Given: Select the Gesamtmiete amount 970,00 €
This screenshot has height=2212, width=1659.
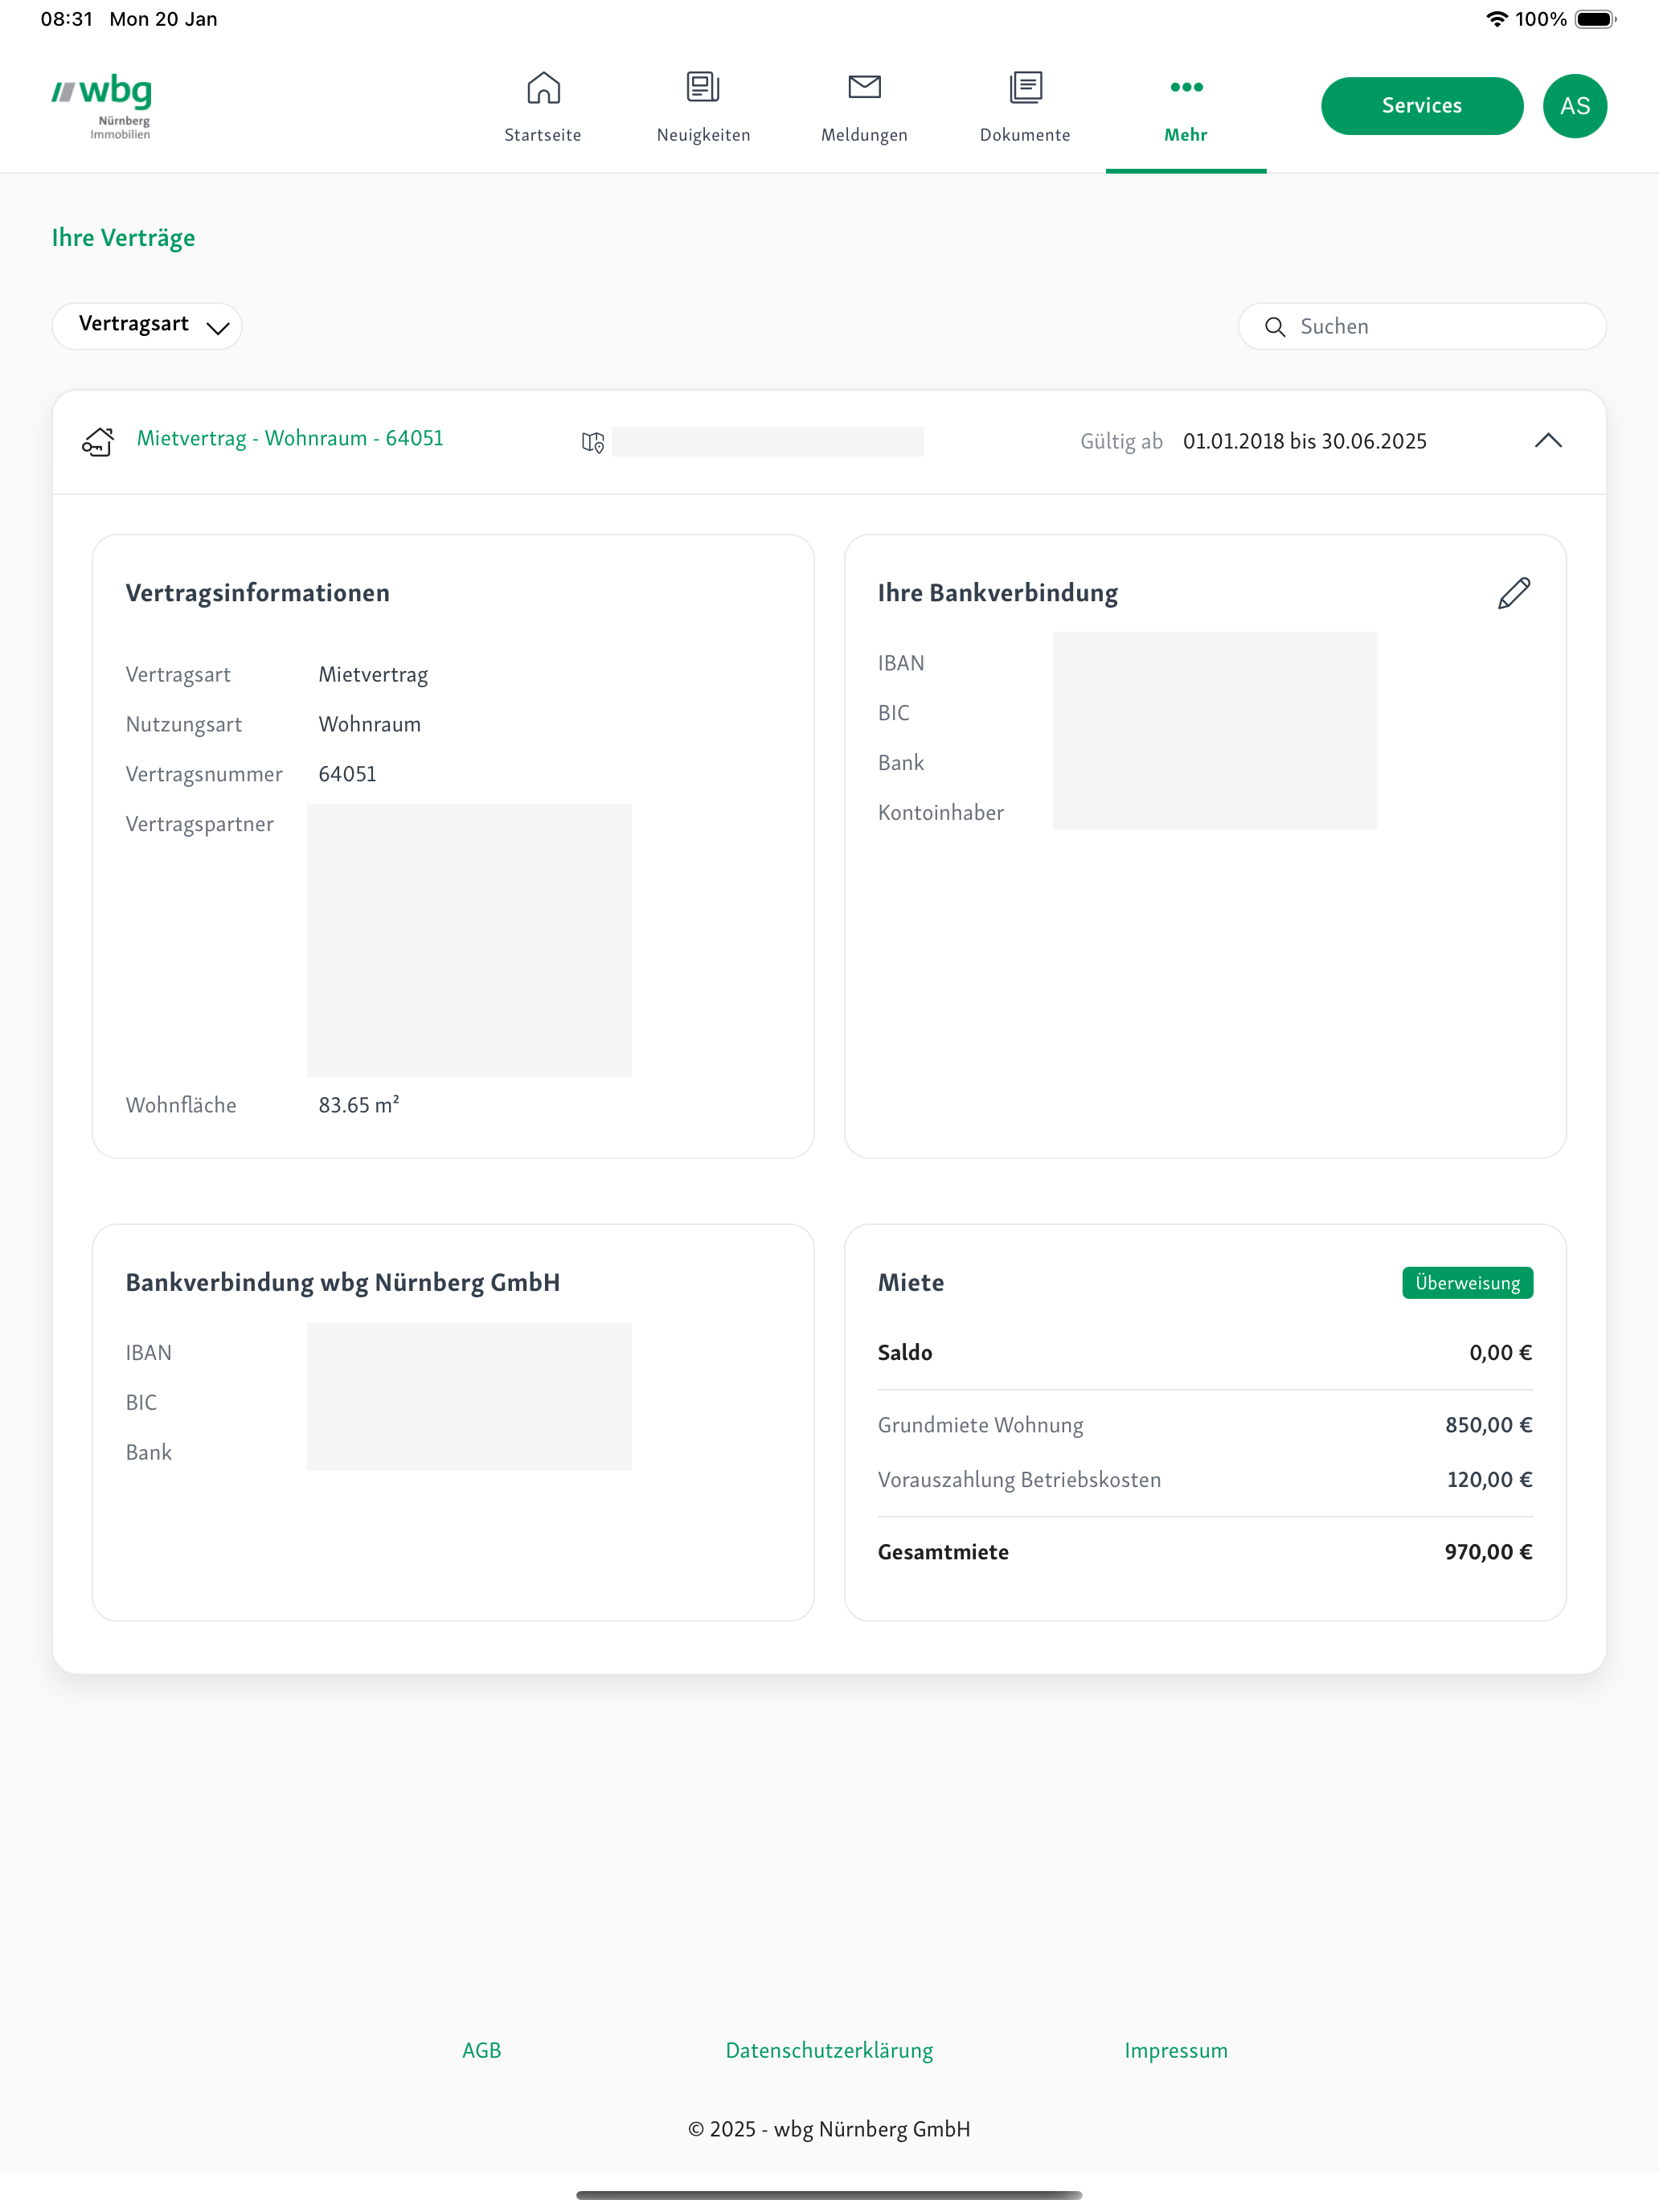Looking at the screenshot, I should coord(1488,1552).
